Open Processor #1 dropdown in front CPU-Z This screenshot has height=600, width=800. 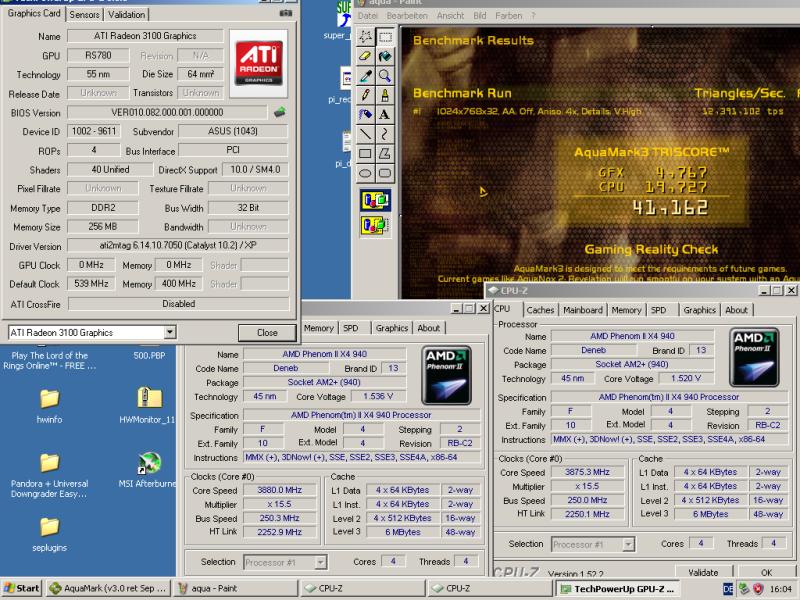[x=628, y=544]
